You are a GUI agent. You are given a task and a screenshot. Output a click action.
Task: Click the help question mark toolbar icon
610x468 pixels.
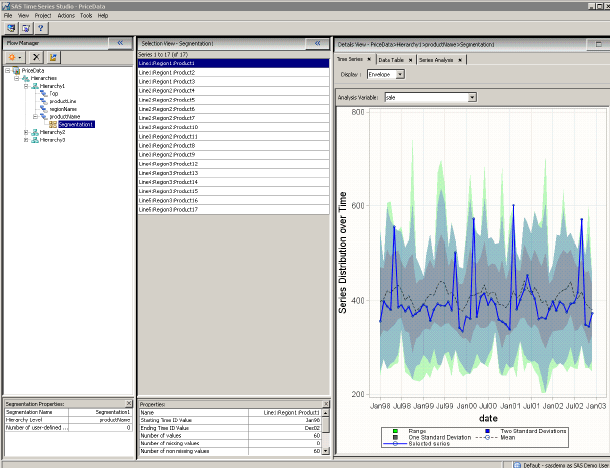(x=39, y=28)
